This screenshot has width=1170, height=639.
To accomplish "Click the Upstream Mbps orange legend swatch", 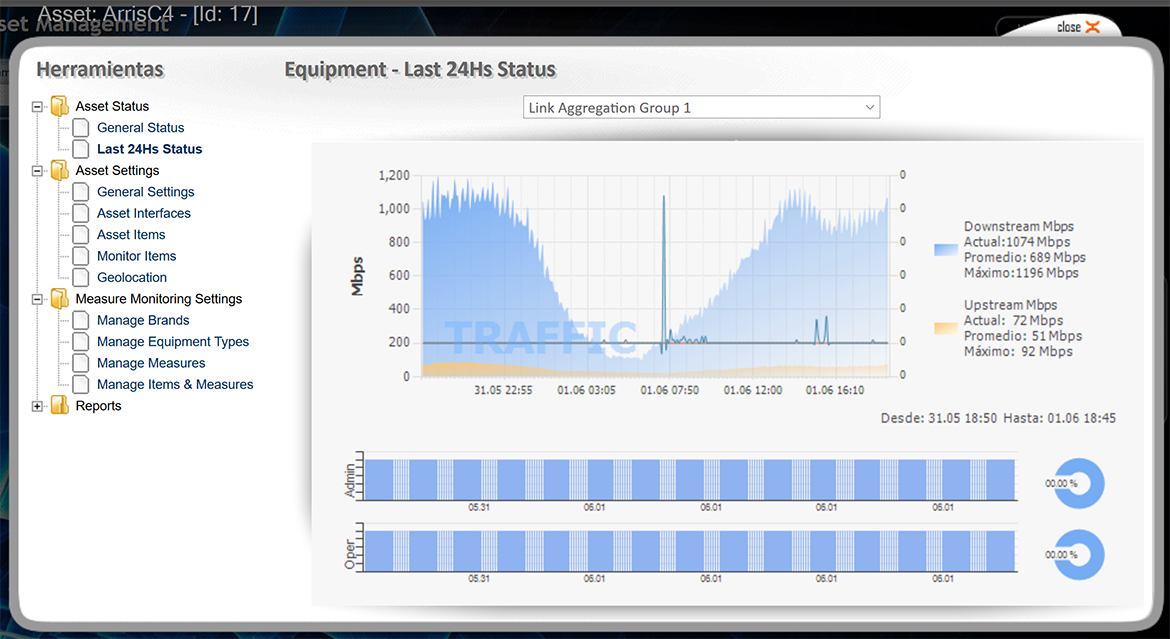I will pyautogui.click(x=945, y=328).
